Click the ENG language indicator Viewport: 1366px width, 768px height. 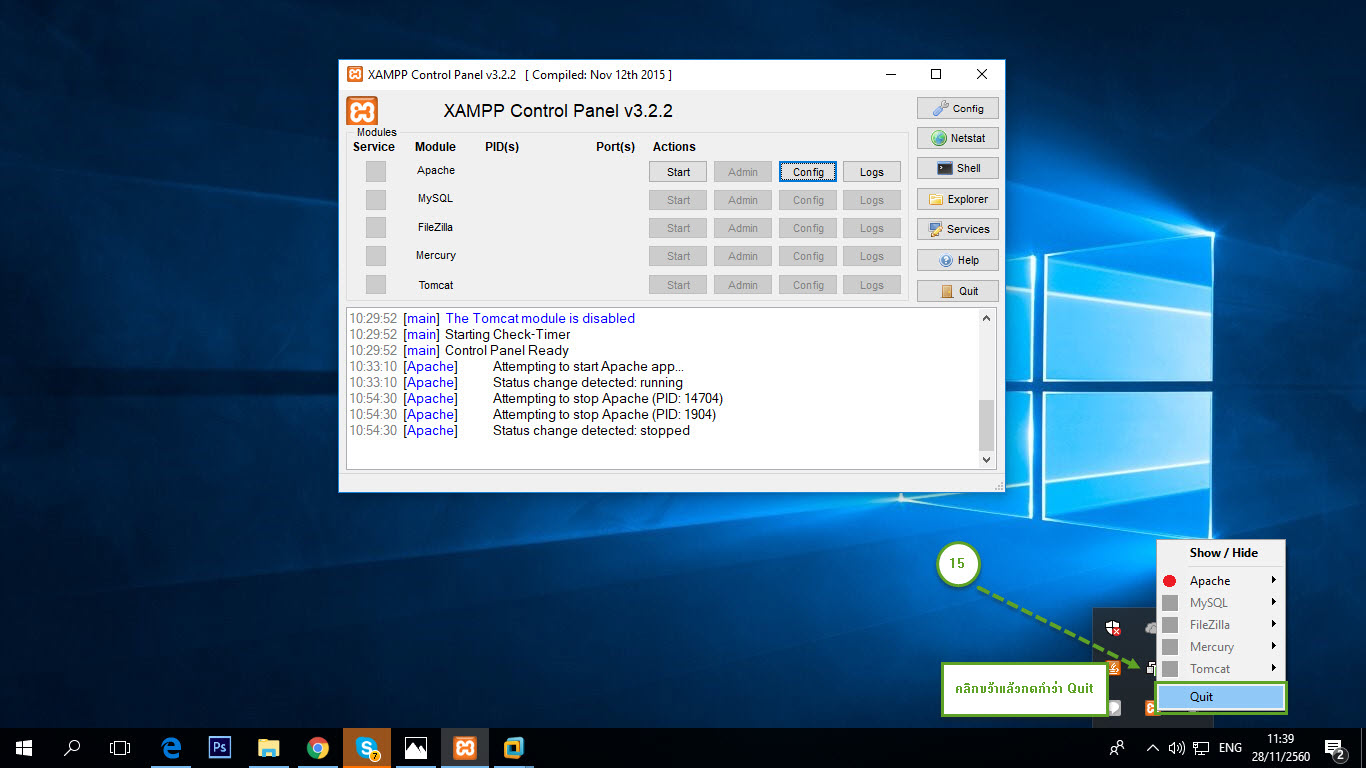click(x=1231, y=747)
